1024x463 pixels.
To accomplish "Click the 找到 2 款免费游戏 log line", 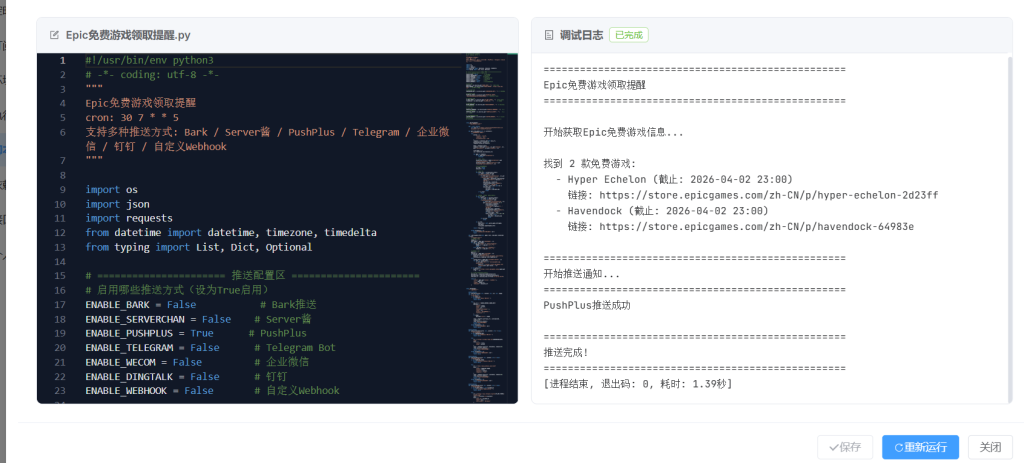I will pyautogui.click(x=590, y=164).
